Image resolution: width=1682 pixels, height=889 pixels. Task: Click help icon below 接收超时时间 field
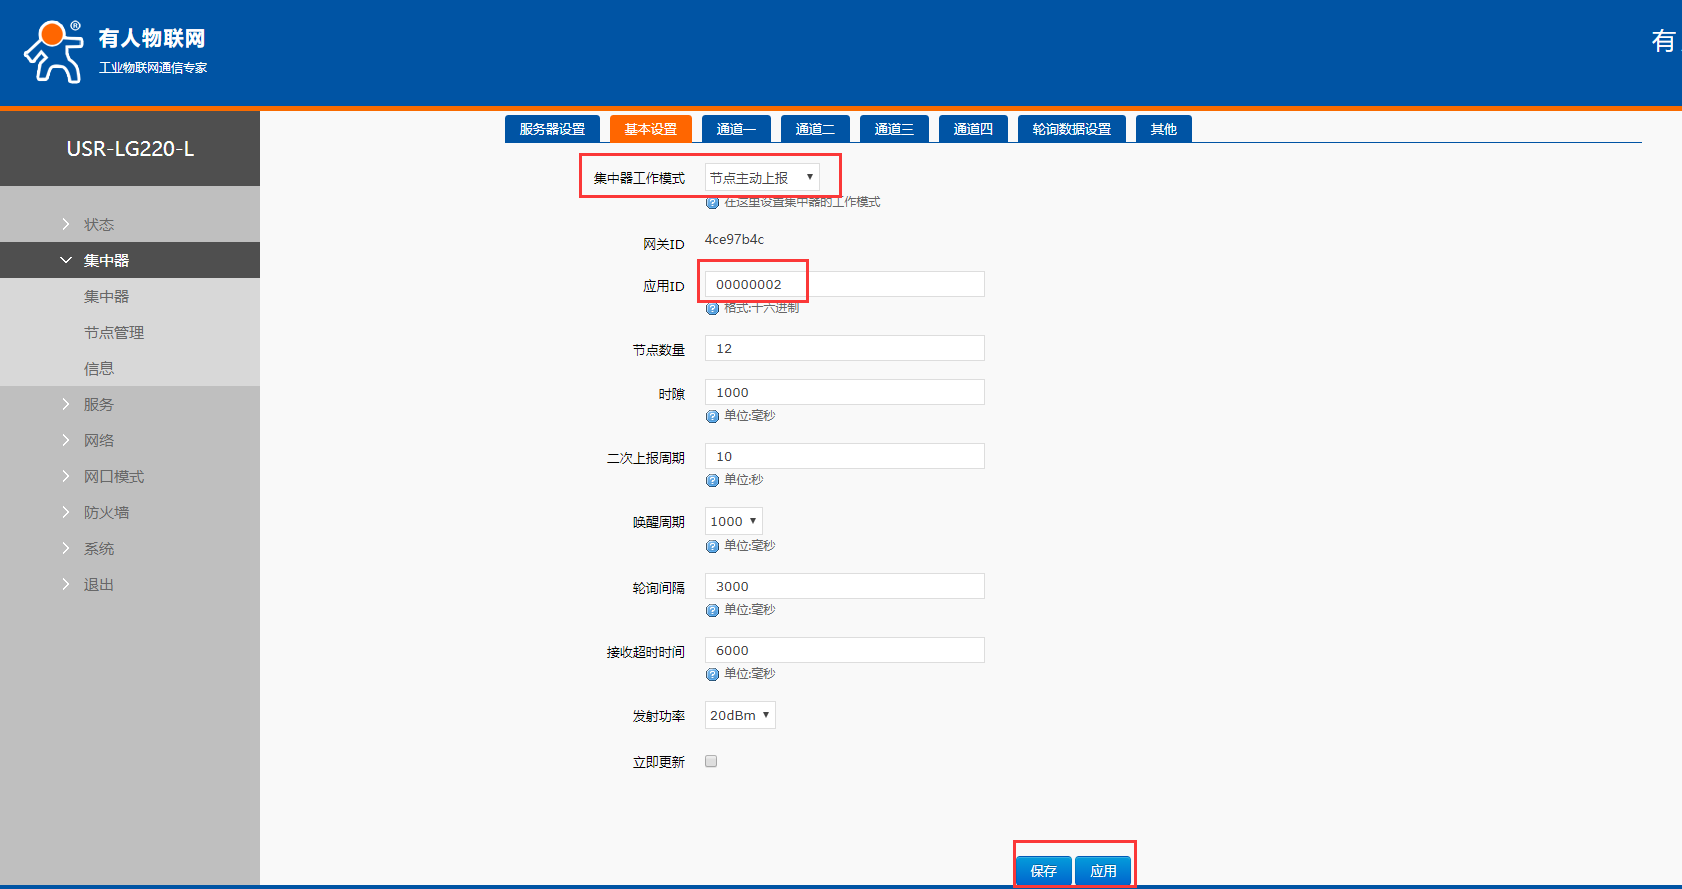tap(712, 674)
